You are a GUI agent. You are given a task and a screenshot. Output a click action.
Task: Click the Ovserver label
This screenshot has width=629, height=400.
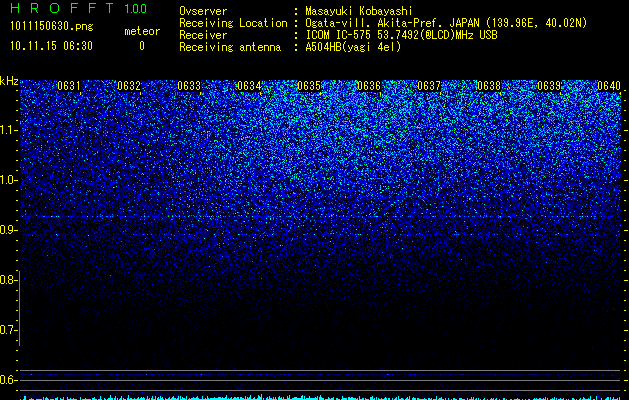tap(203, 11)
